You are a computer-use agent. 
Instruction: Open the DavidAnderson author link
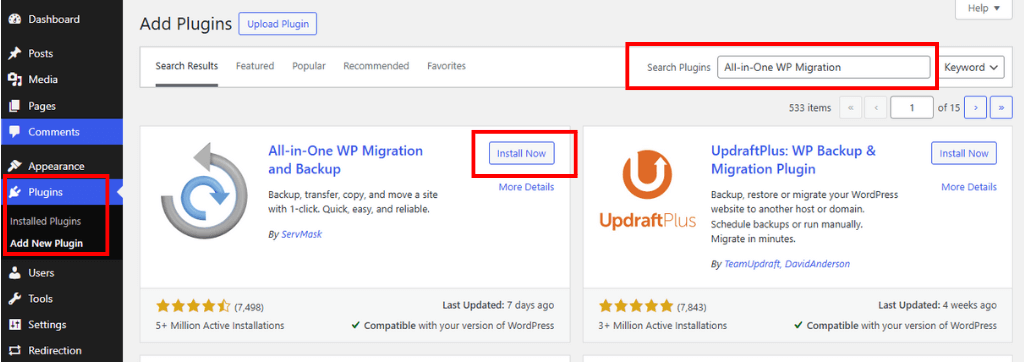(816, 264)
